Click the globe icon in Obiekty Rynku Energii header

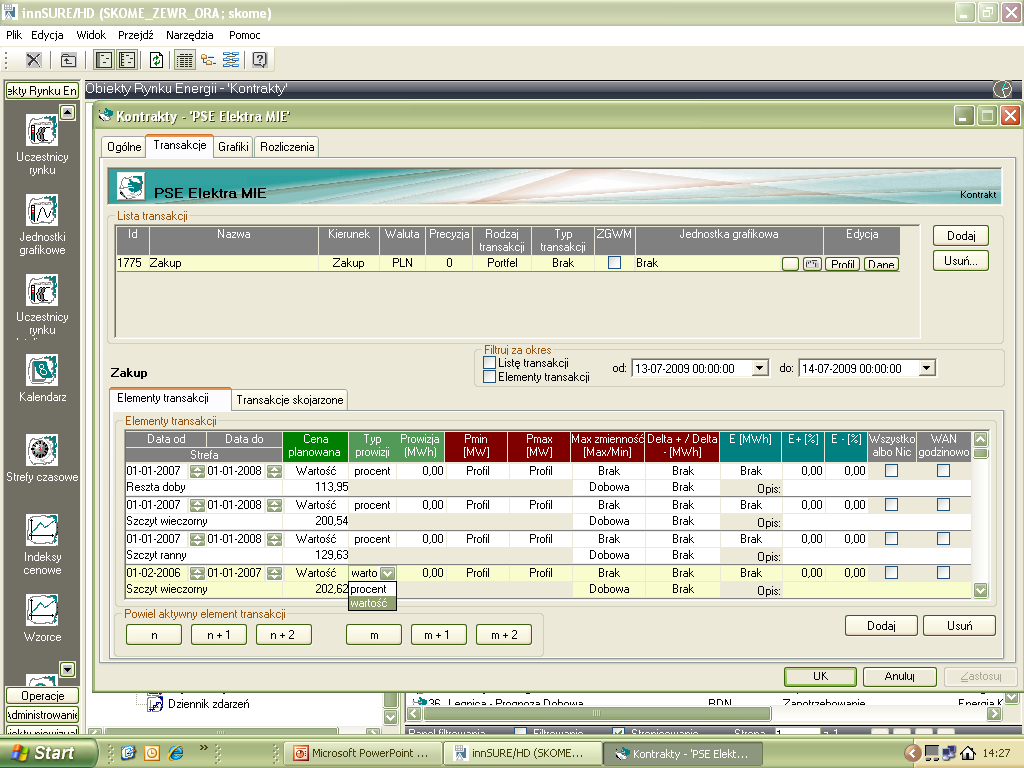1002,89
